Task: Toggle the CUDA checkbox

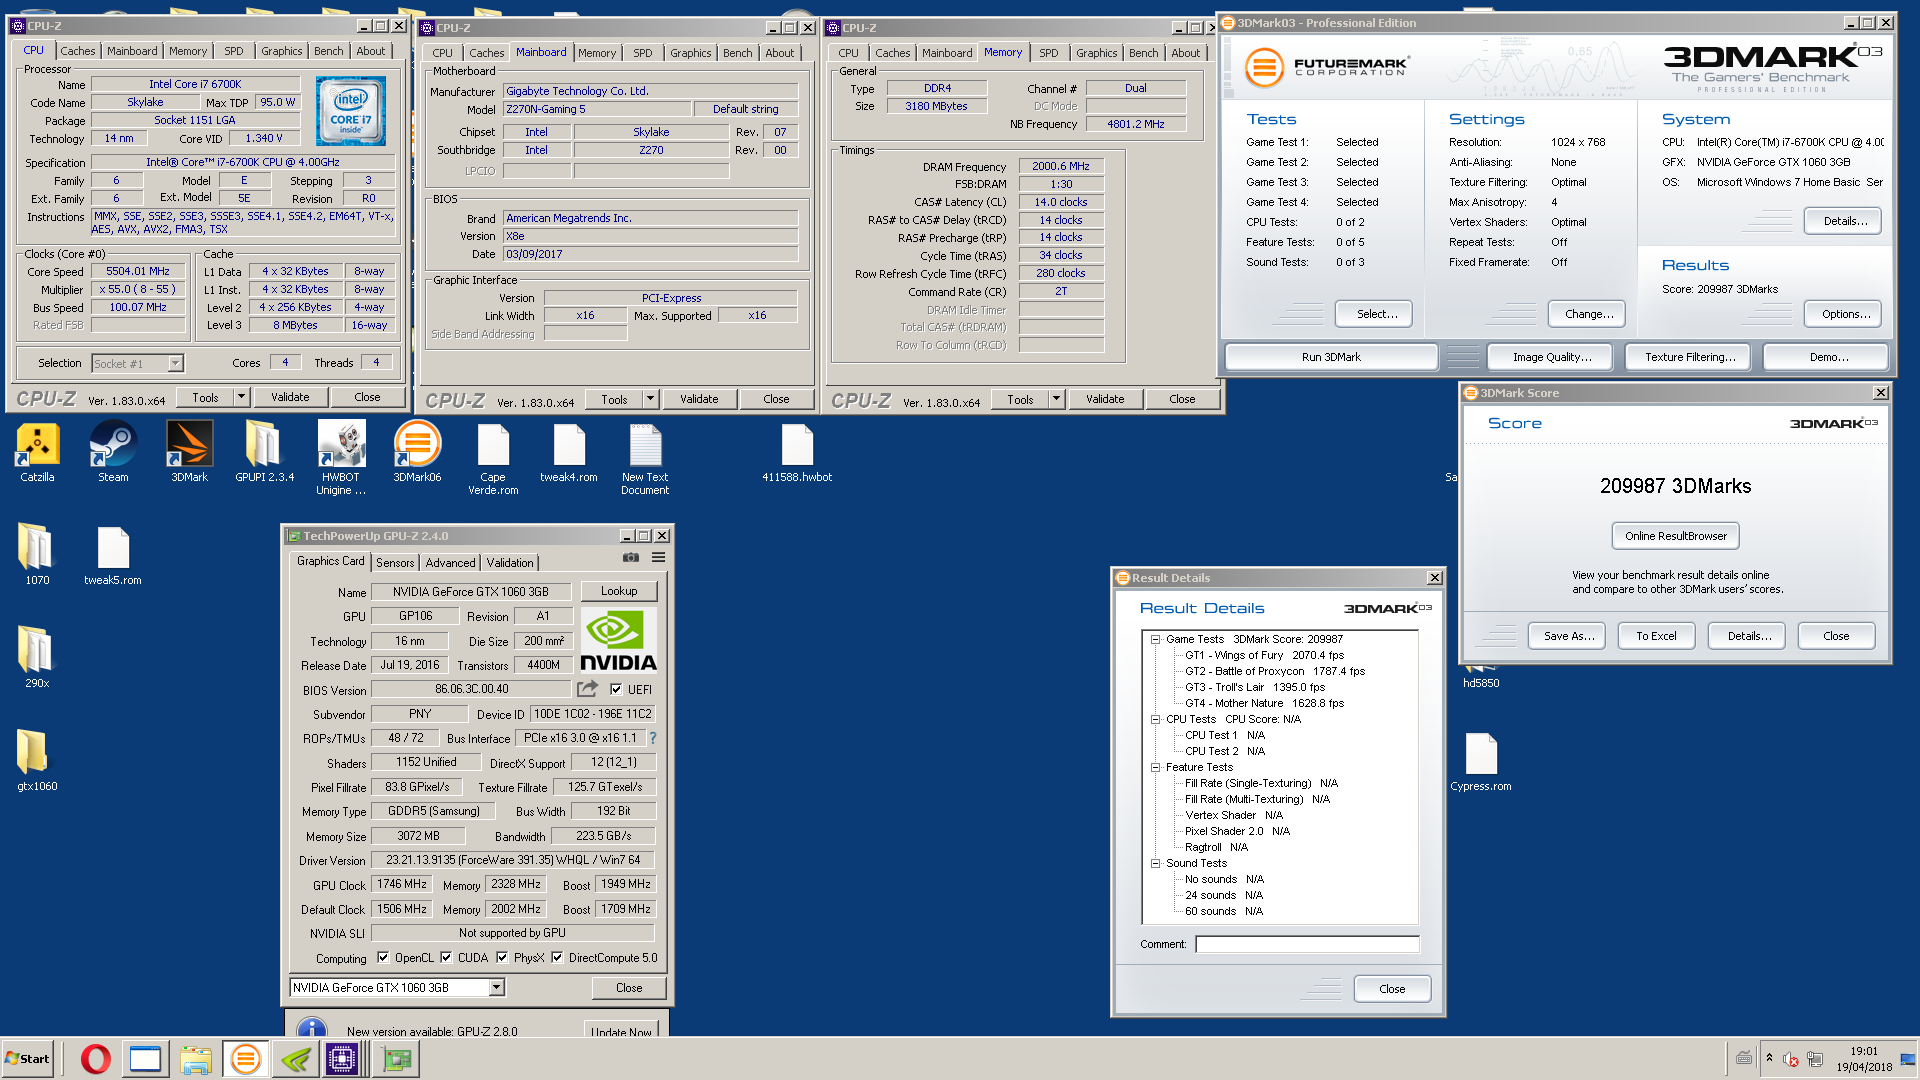Action: (x=446, y=958)
